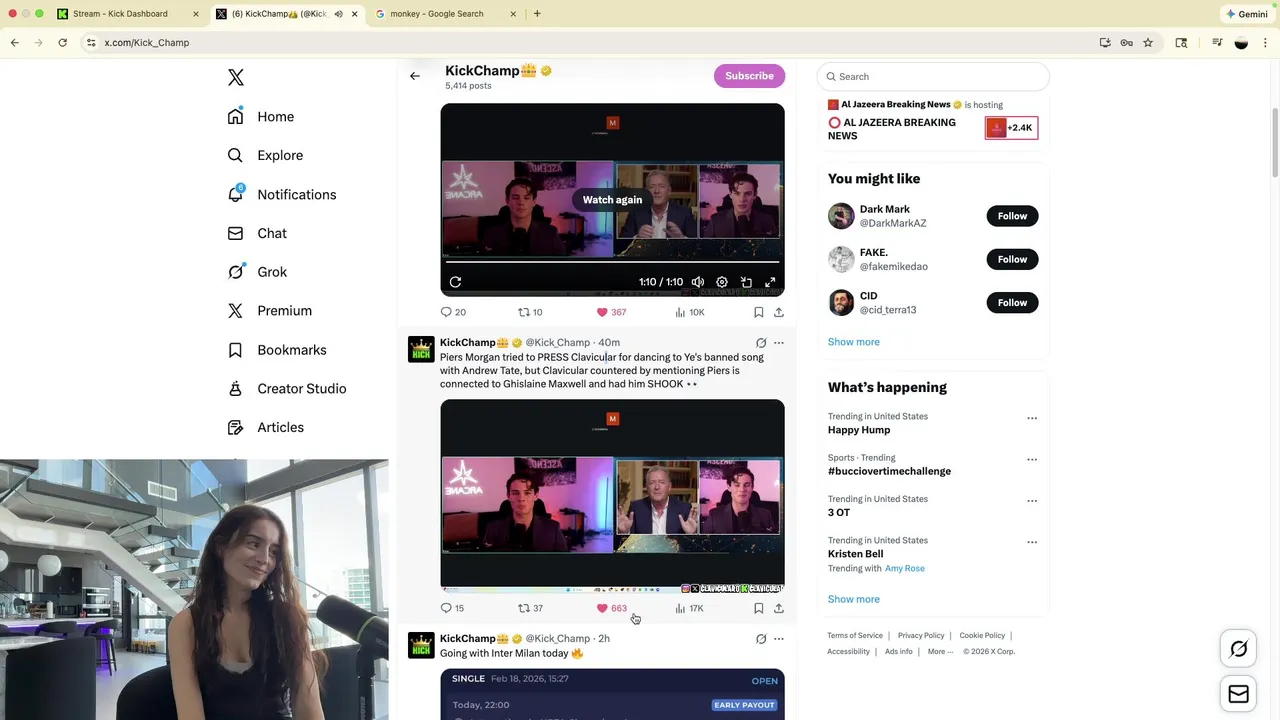Share the post with 663 likes
Screen dimensions: 1280x720
(x=779, y=608)
